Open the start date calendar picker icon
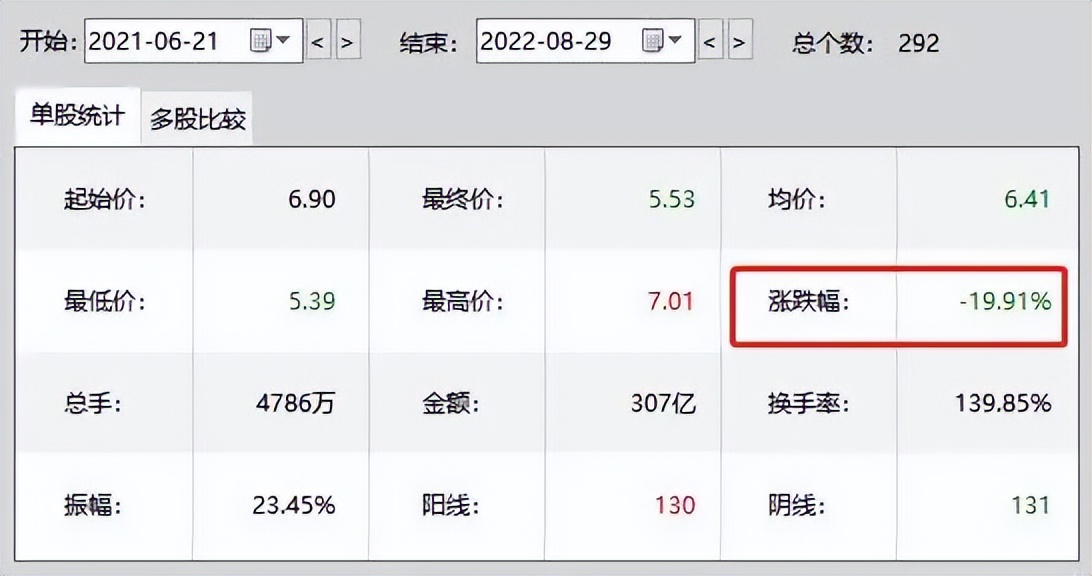 (x=258, y=40)
